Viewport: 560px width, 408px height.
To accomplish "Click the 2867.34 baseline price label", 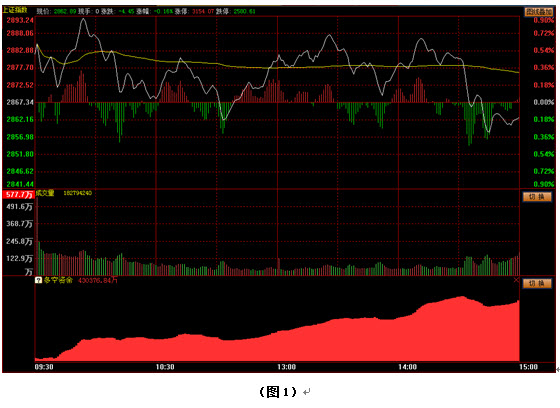I will [20, 102].
